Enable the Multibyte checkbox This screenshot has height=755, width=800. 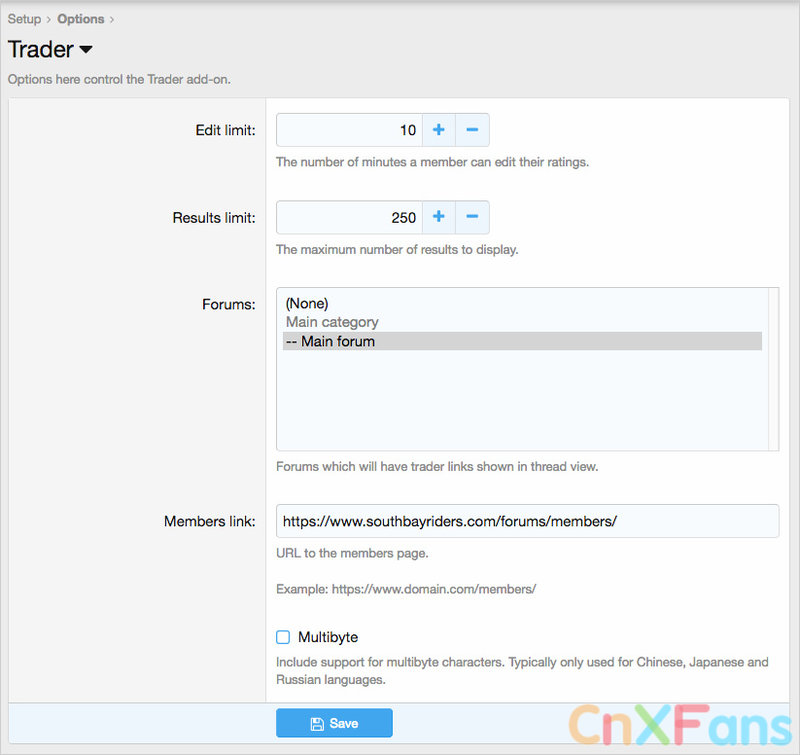283,637
